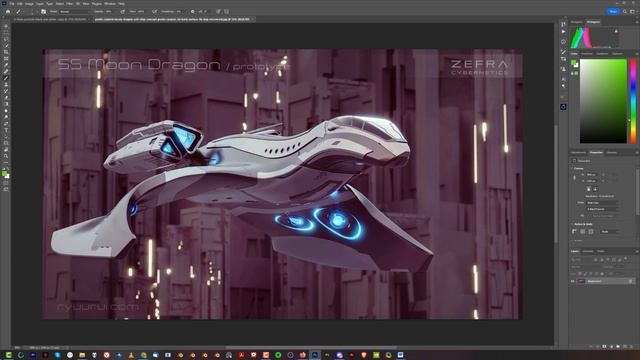Open the Image menu
640x360 pixels.
(29, 4)
